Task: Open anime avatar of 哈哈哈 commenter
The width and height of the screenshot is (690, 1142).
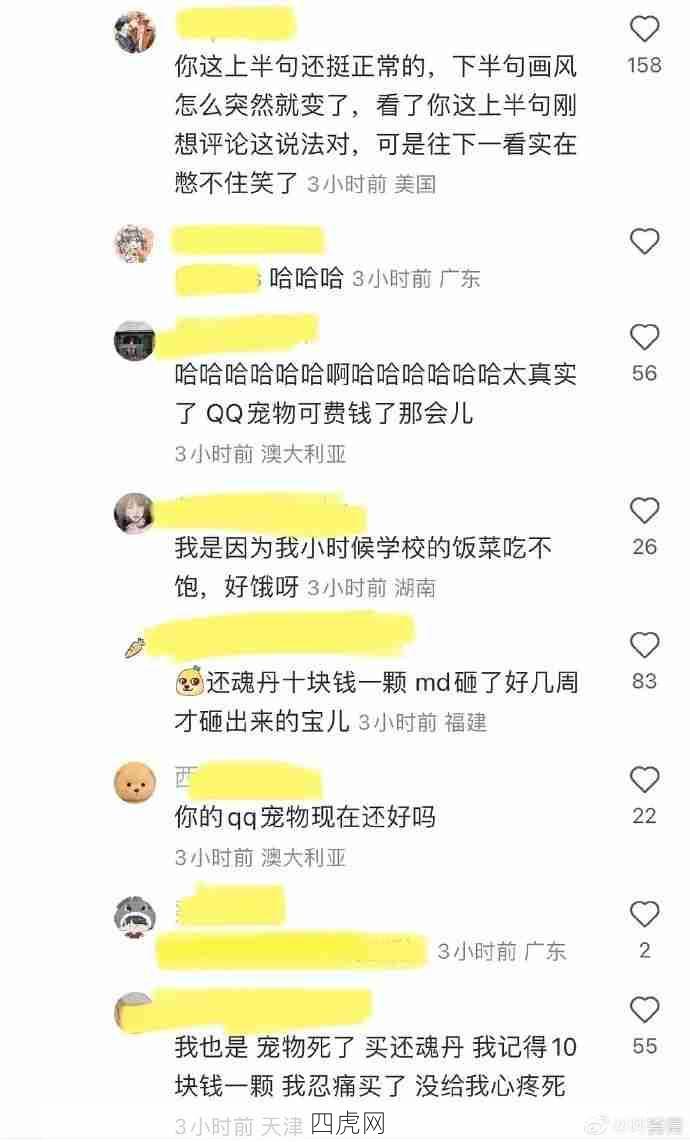Action: pyautogui.click(x=136, y=244)
